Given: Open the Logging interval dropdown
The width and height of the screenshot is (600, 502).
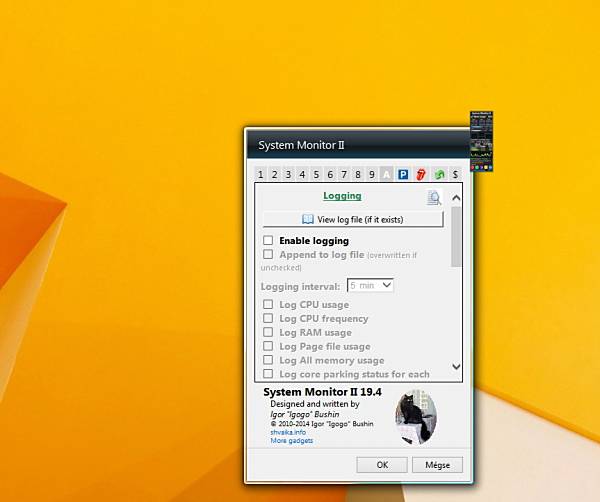Looking at the screenshot, I should 370,285.
